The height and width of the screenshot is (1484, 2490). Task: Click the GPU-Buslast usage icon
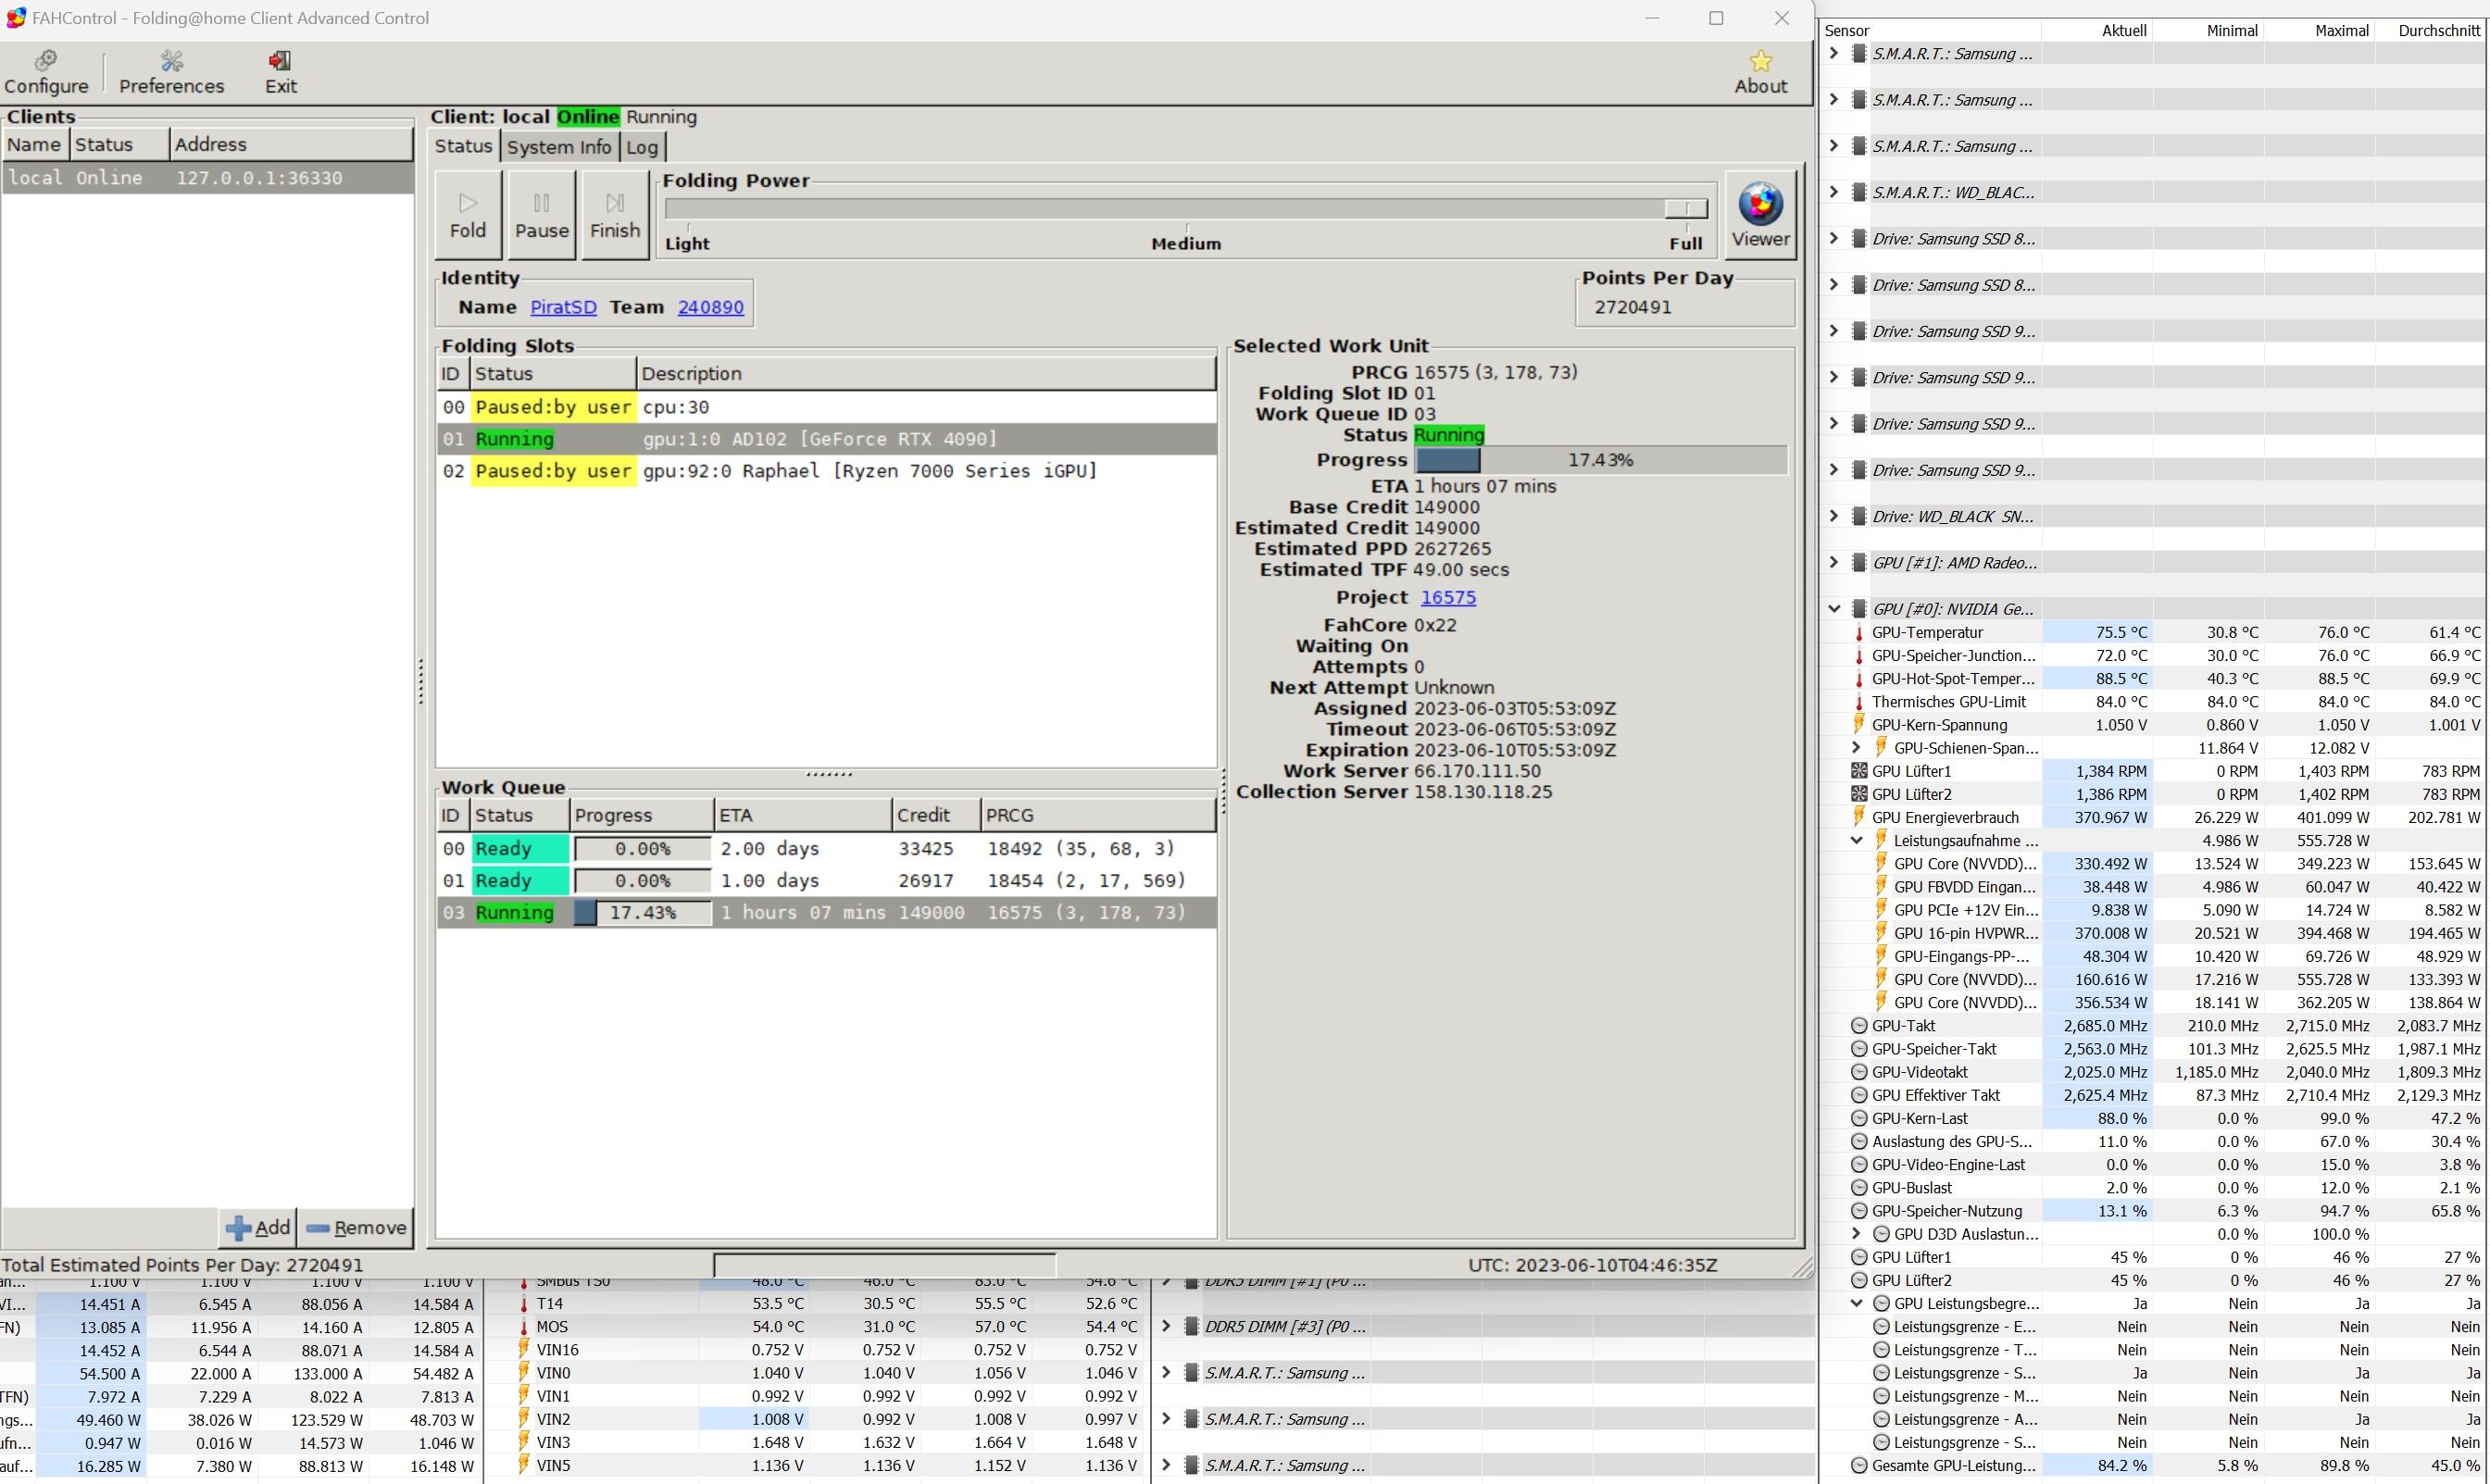[1859, 1188]
